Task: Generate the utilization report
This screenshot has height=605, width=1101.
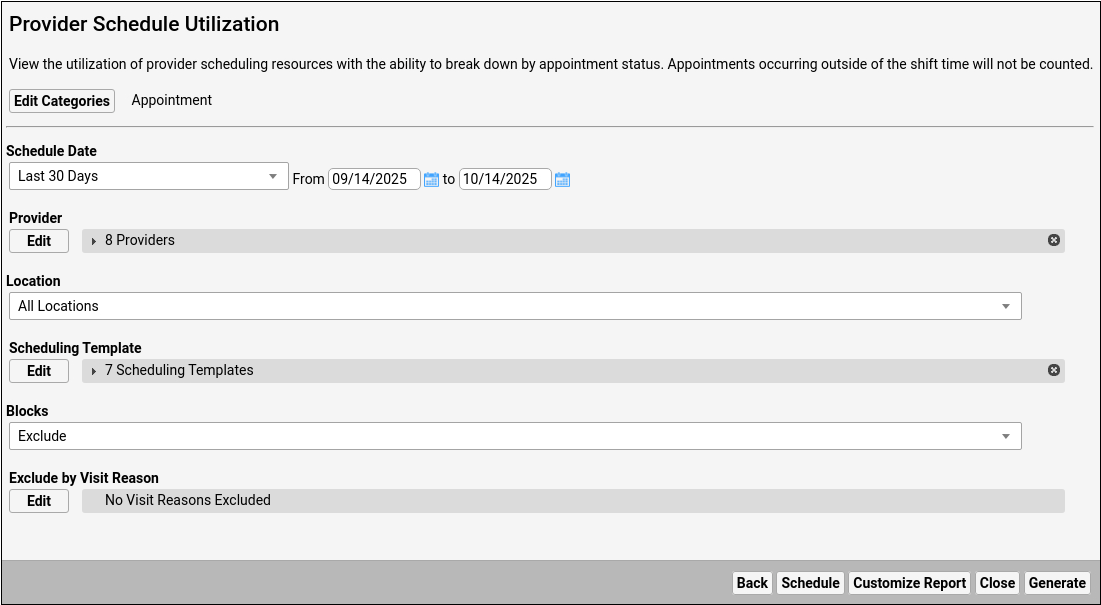Action: coord(1057,583)
